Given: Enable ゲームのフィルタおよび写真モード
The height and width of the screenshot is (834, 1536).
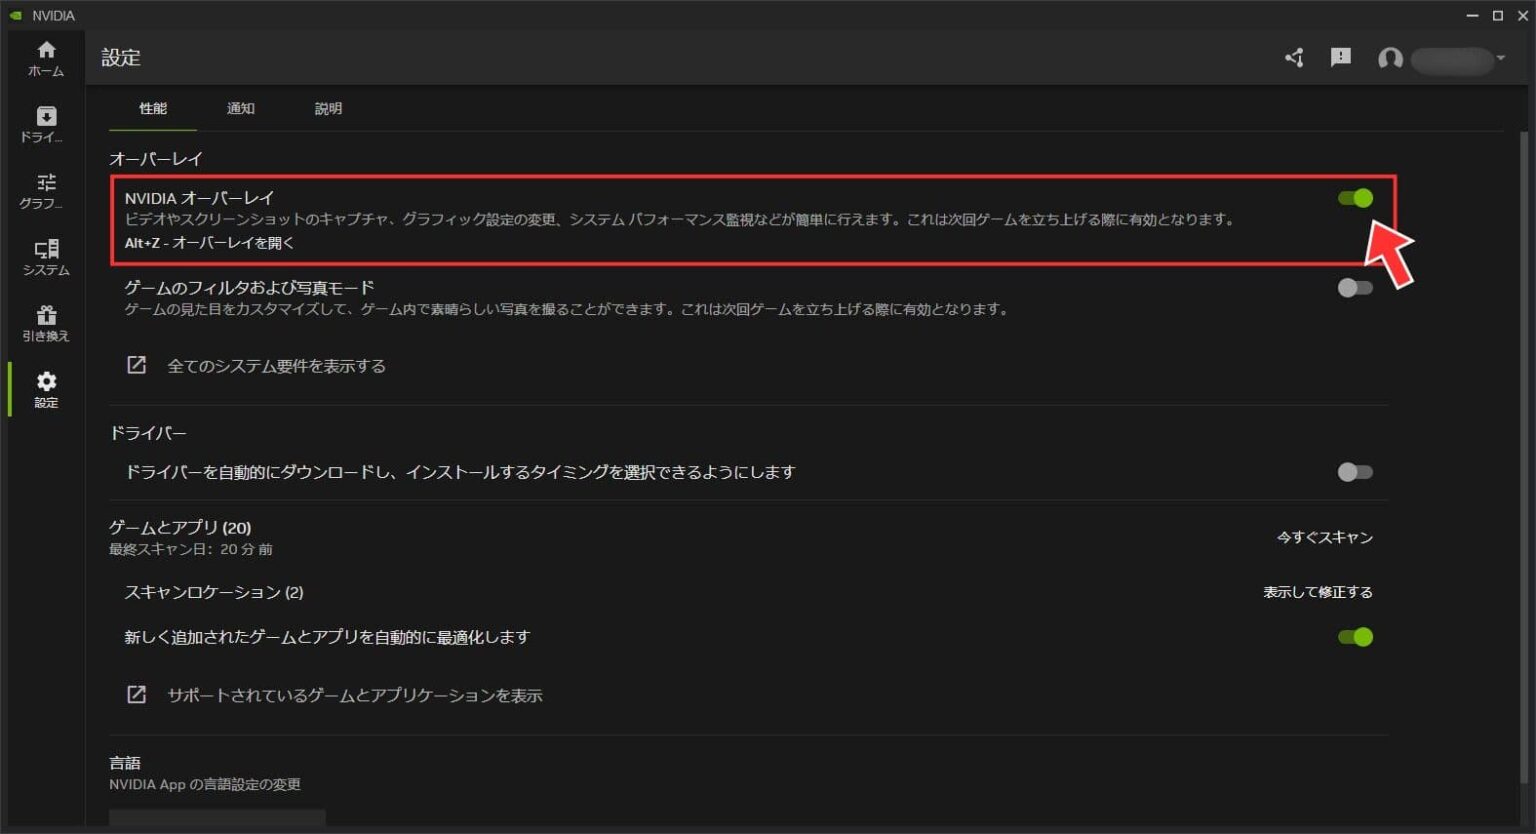Looking at the screenshot, I should tap(1356, 287).
